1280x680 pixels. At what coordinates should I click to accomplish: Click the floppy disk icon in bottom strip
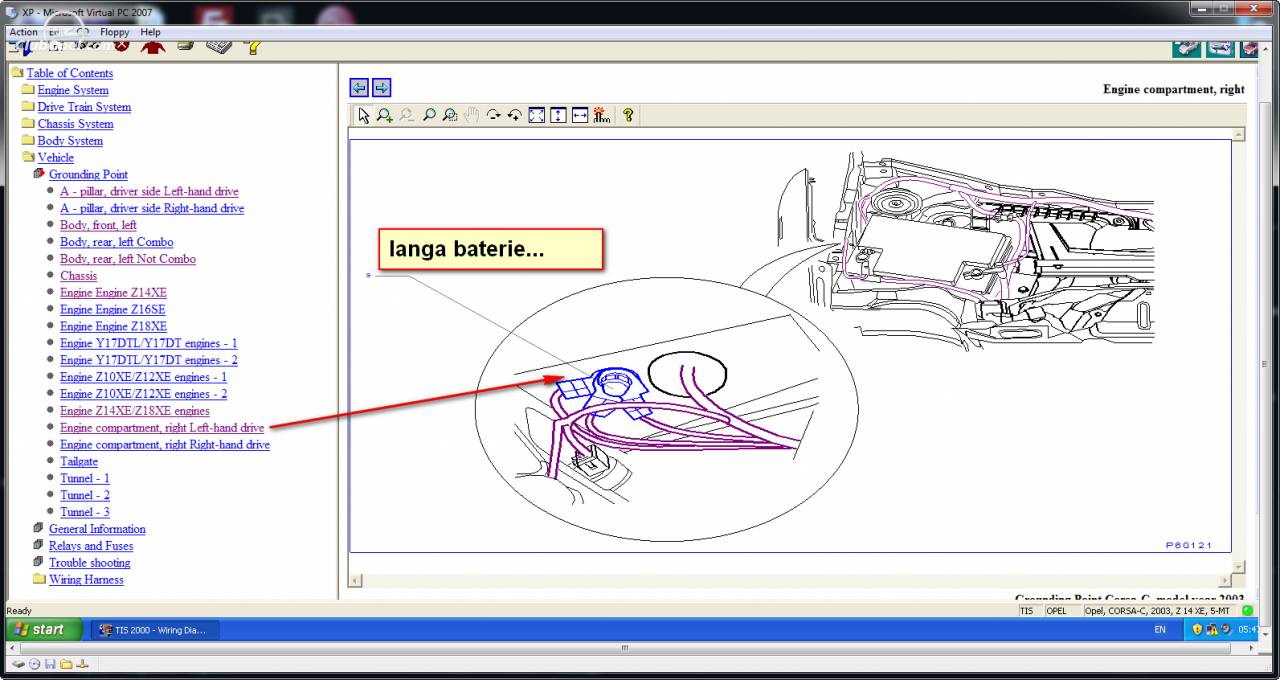click(x=50, y=663)
